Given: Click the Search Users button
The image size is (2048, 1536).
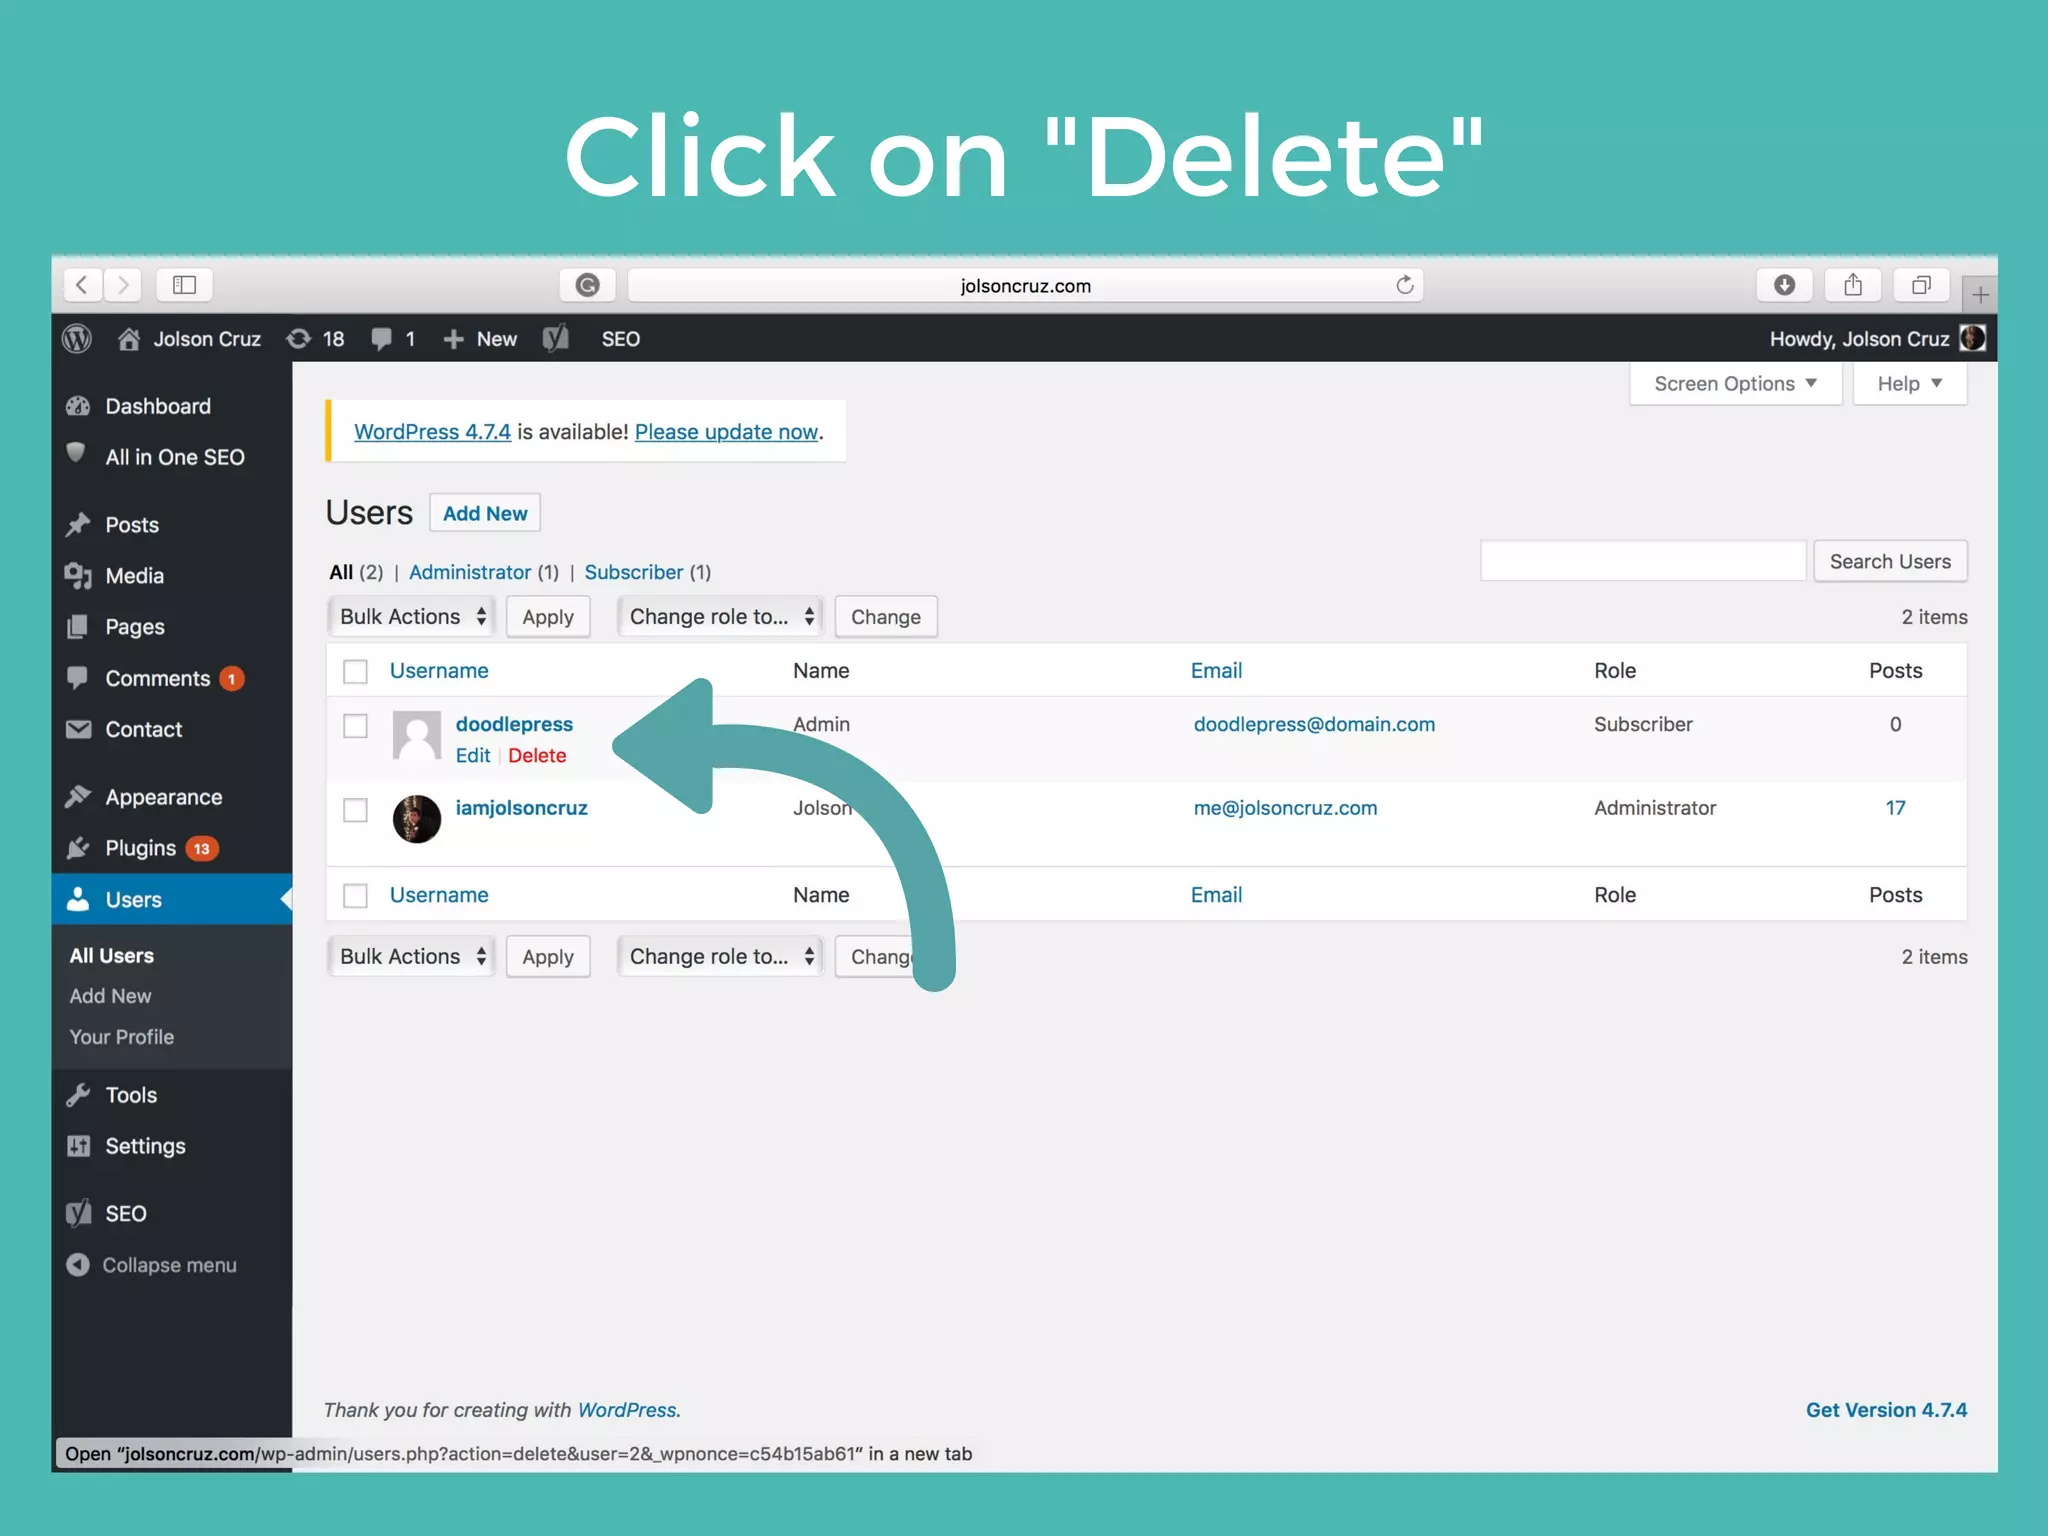Looking at the screenshot, I should coord(1890,562).
